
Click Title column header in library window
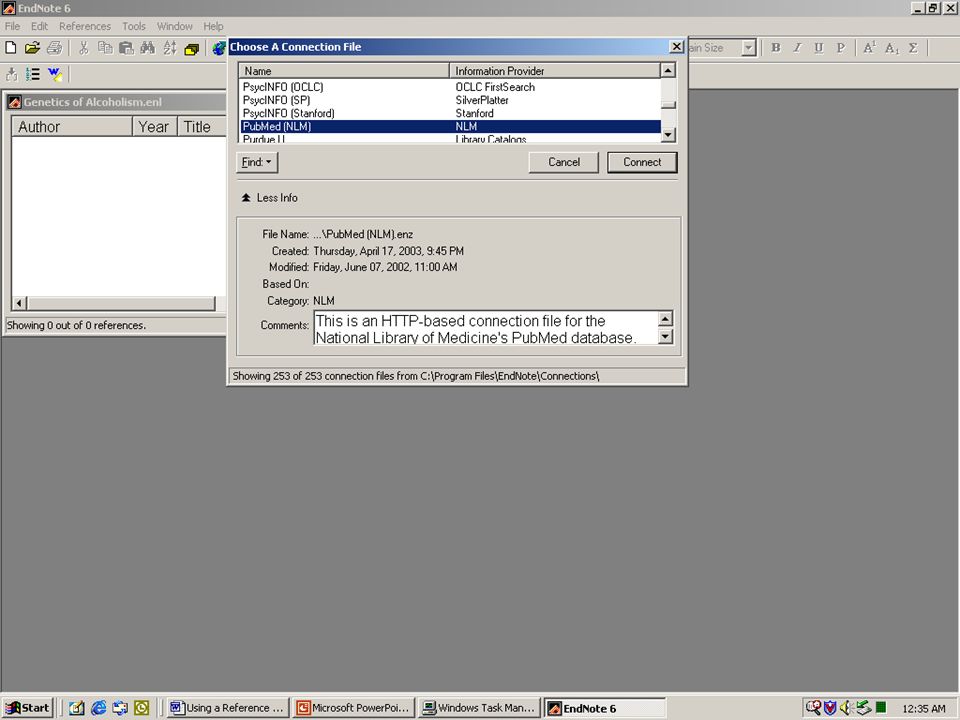[203, 127]
